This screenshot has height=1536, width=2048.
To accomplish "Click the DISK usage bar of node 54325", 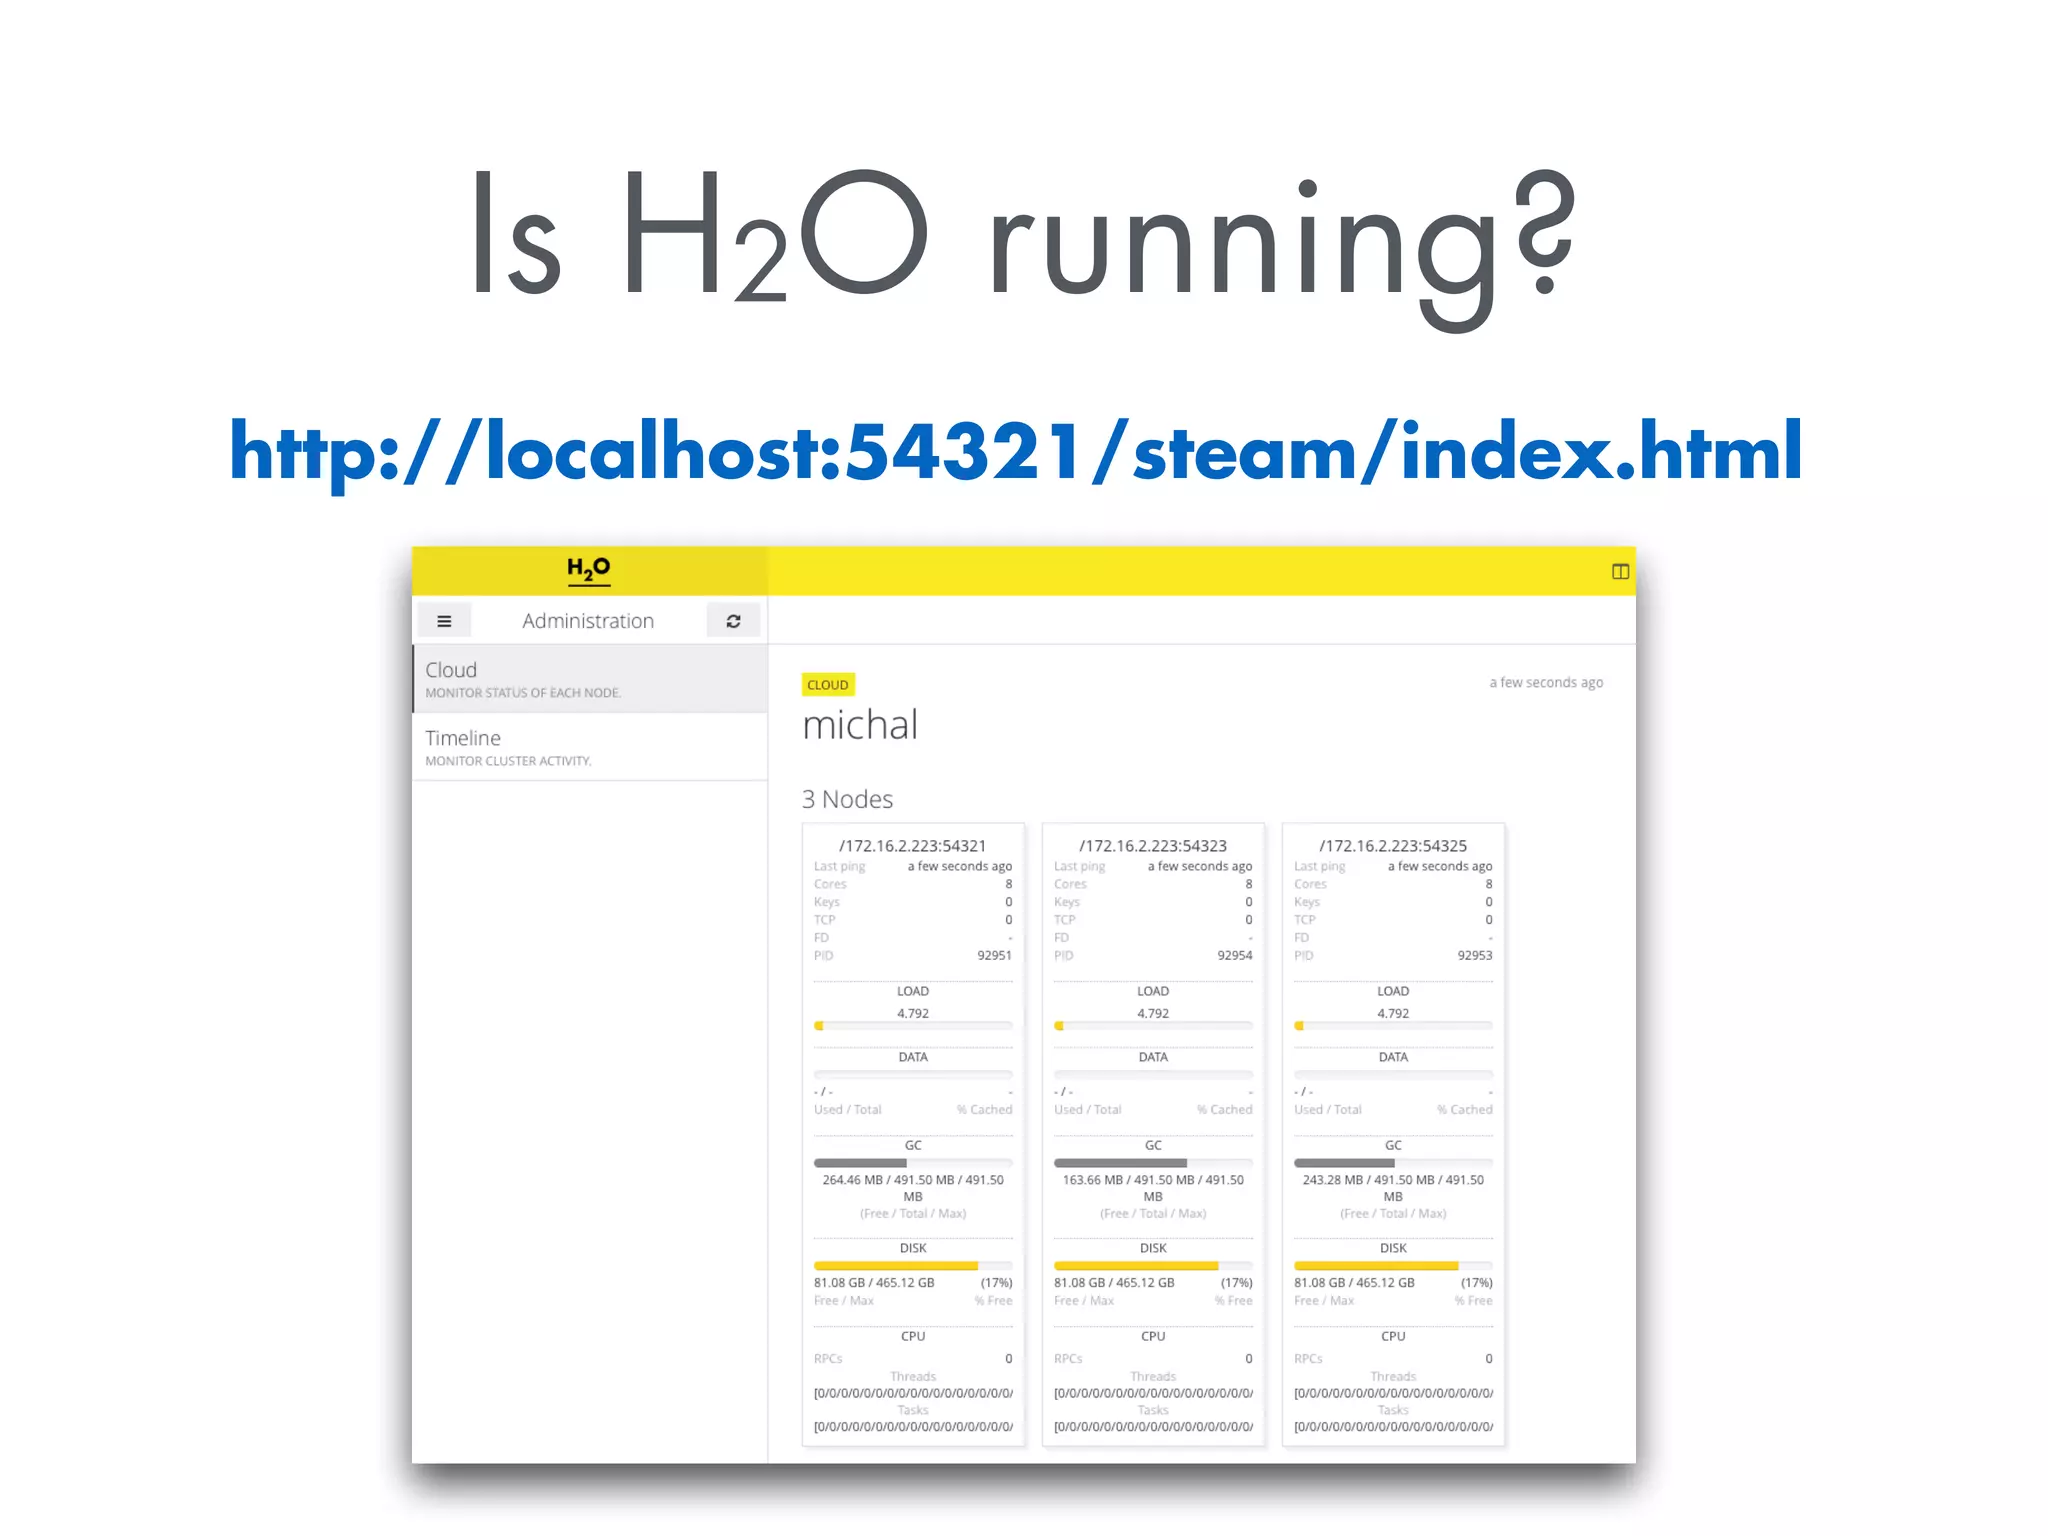I will click(x=1393, y=1266).
